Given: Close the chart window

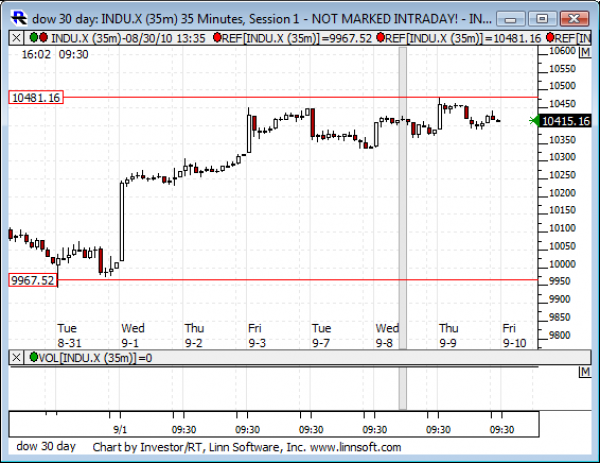Looking at the screenshot, I should pos(574,18).
